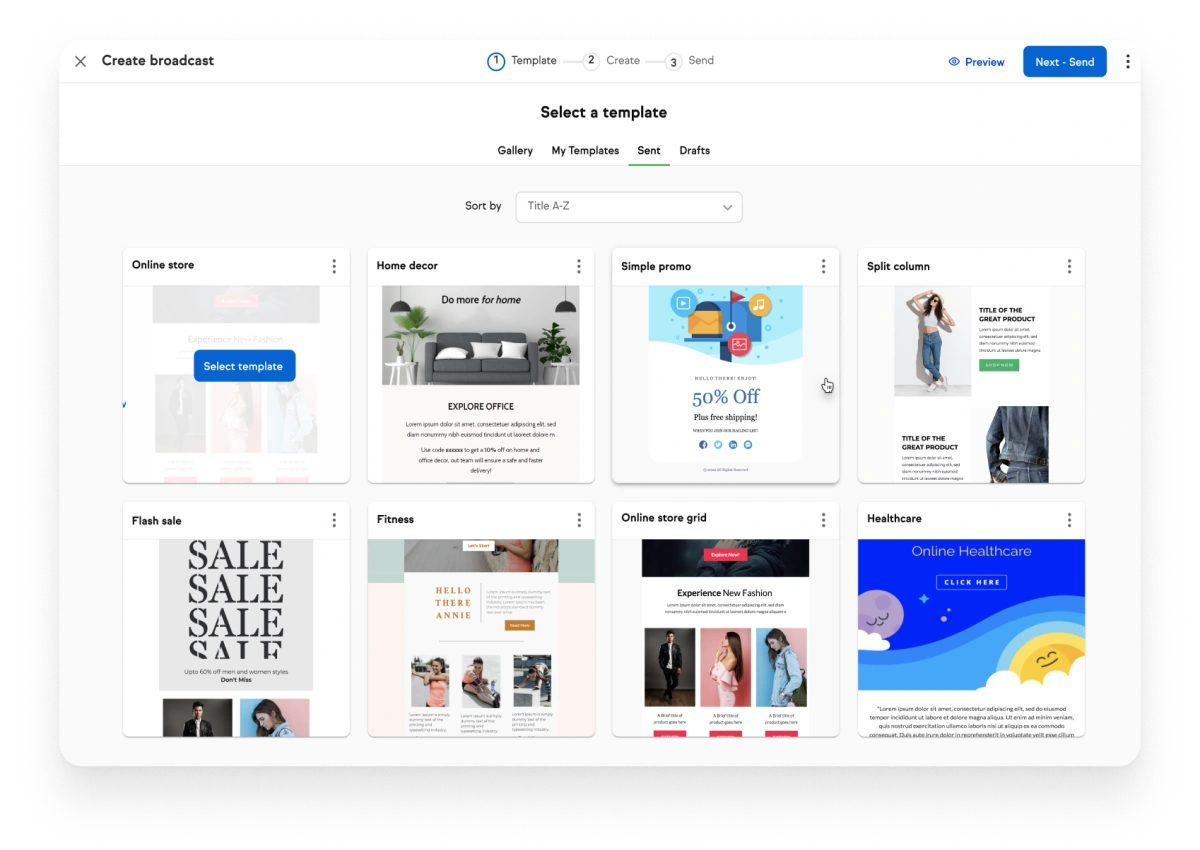Click the Select a template heading
The image size is (1200, 850).
pos(604,113)
